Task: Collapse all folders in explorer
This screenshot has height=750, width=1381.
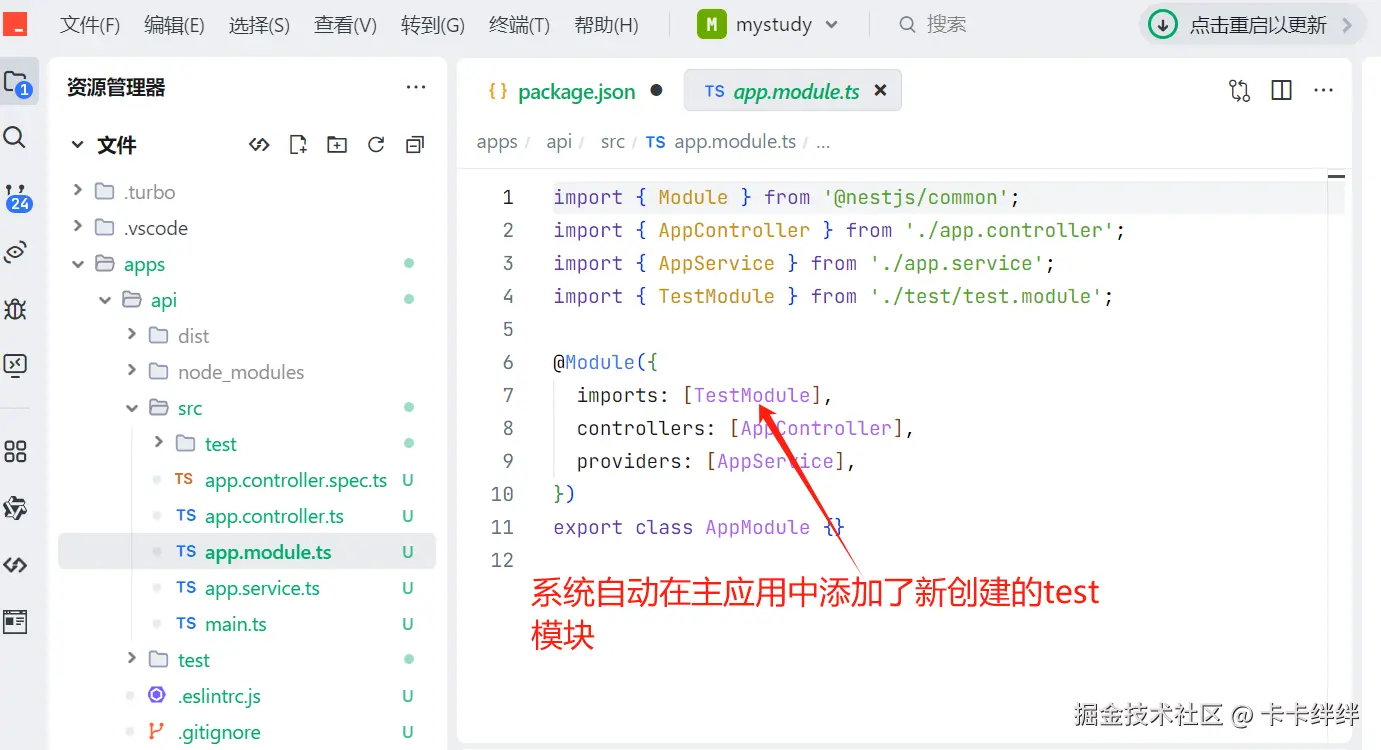Action: 415,145
